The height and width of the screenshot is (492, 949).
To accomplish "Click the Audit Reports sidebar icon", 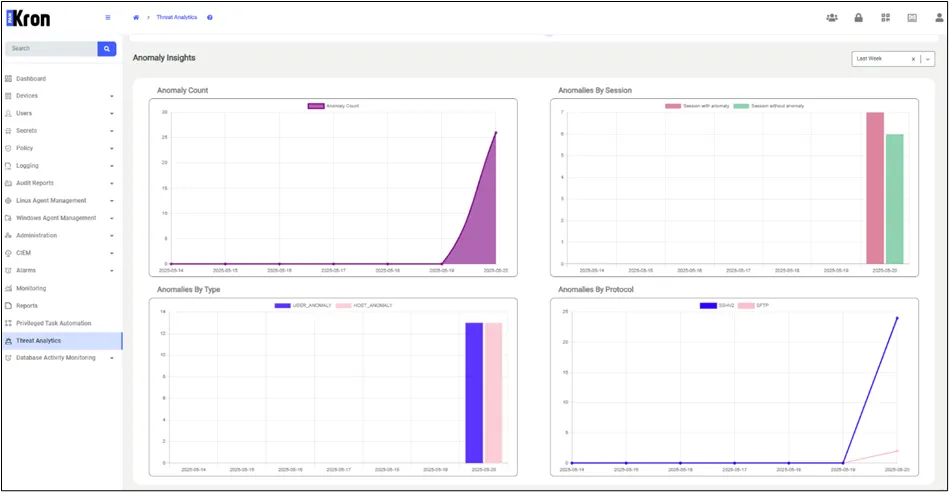I will click(x=8, y=183).
